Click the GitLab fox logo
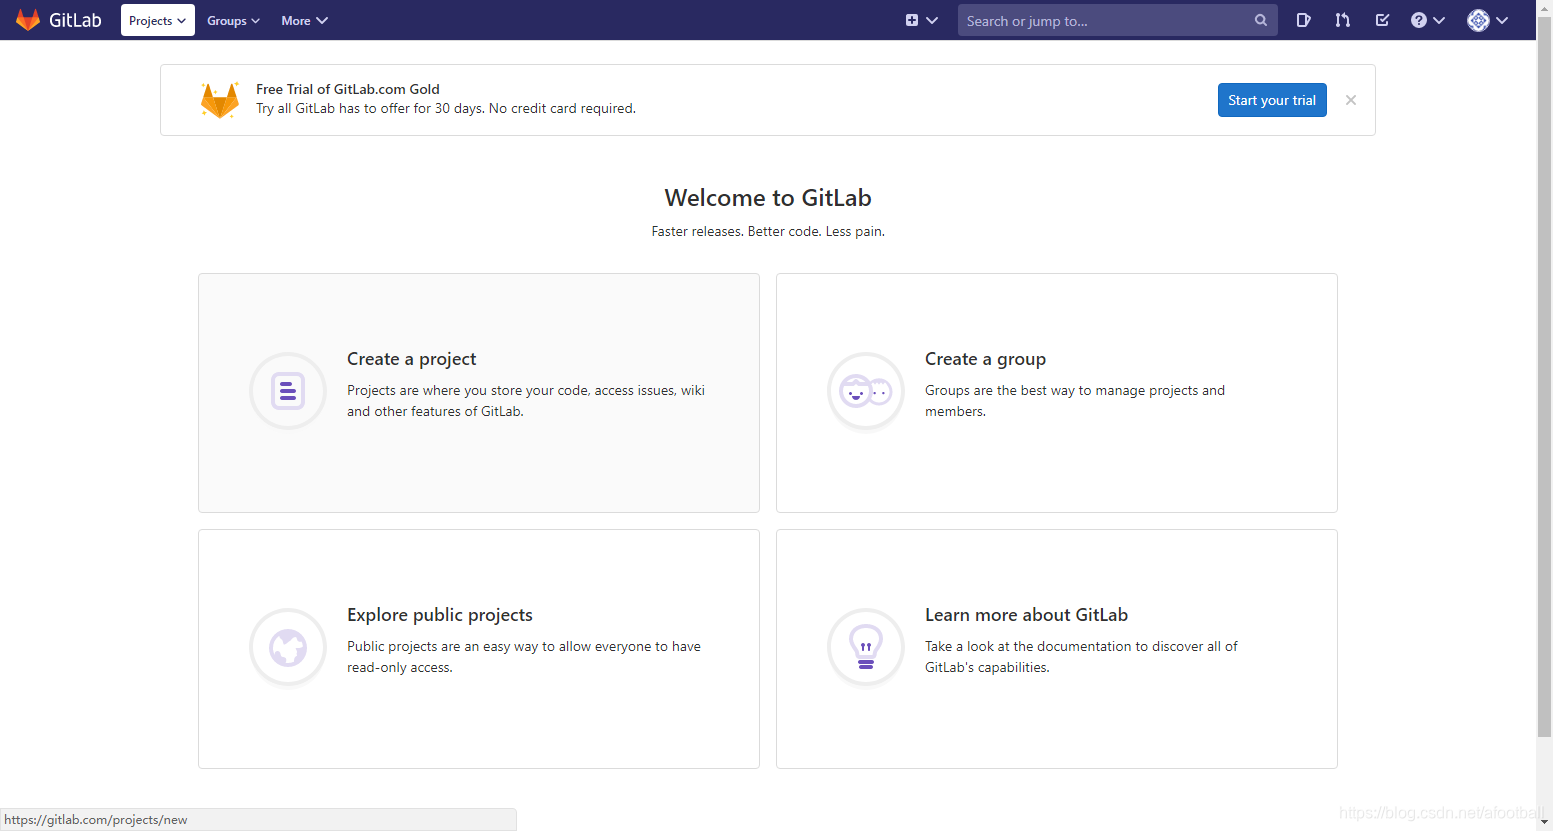 (x=28, y=20)
